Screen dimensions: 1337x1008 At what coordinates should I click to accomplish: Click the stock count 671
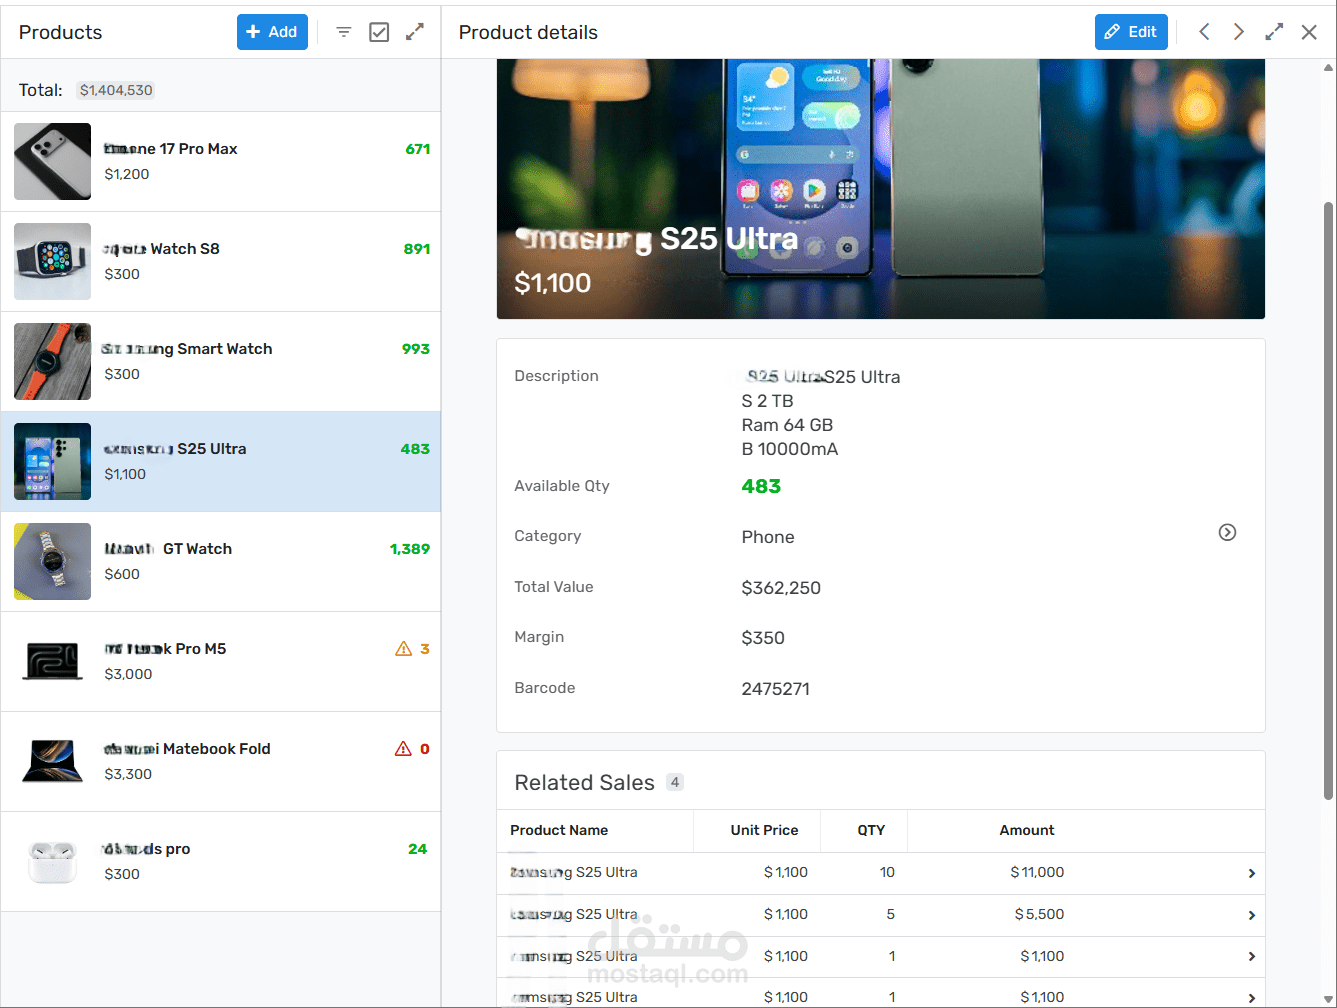418,149
